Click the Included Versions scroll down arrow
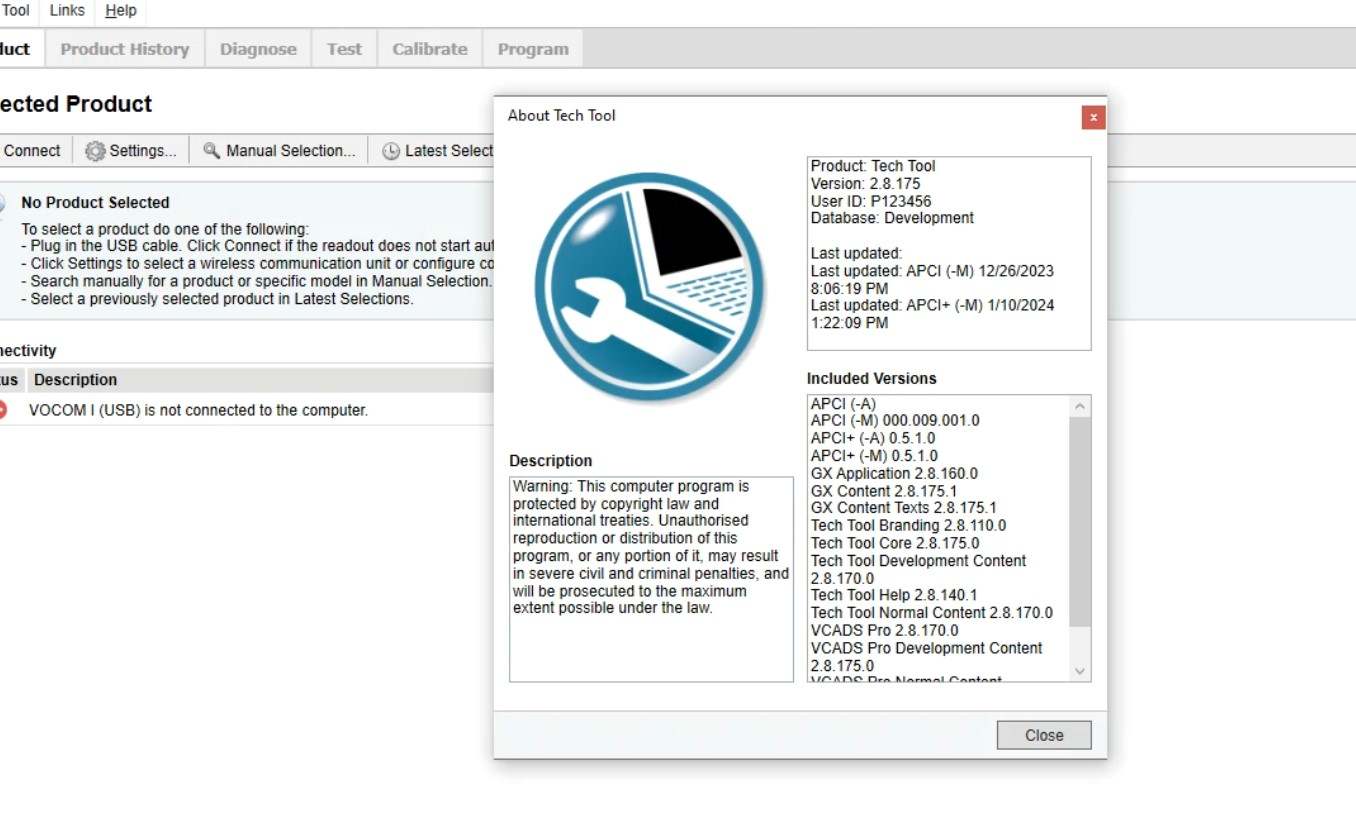1356x826 pixels. (x=1079, y=671)
